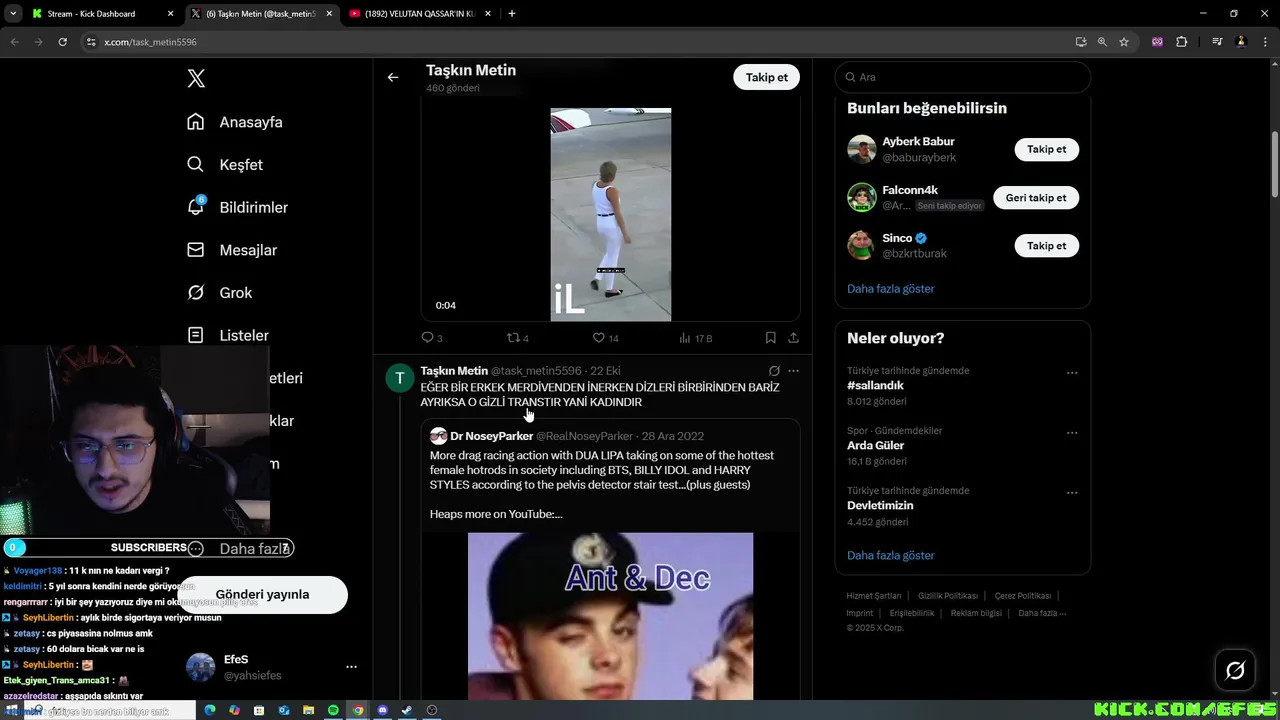Open more options on 22 Eki post
Image resolution: width=1280 pixels, height=720 pixels.
pyautogui.click(x=794, y=371)
